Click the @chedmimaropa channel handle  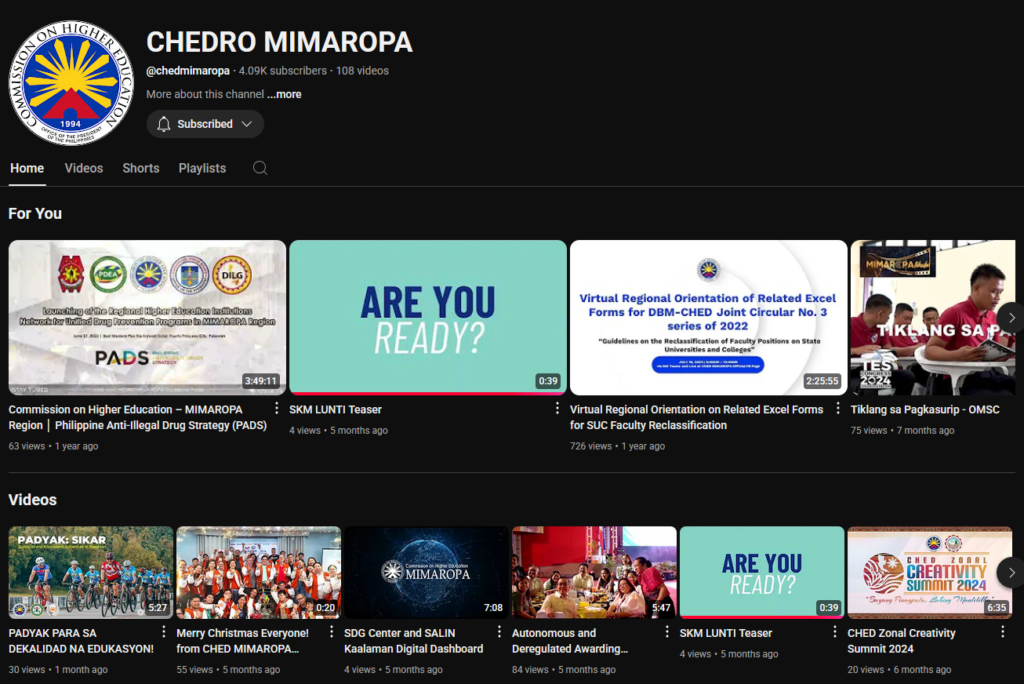[188, 71]
